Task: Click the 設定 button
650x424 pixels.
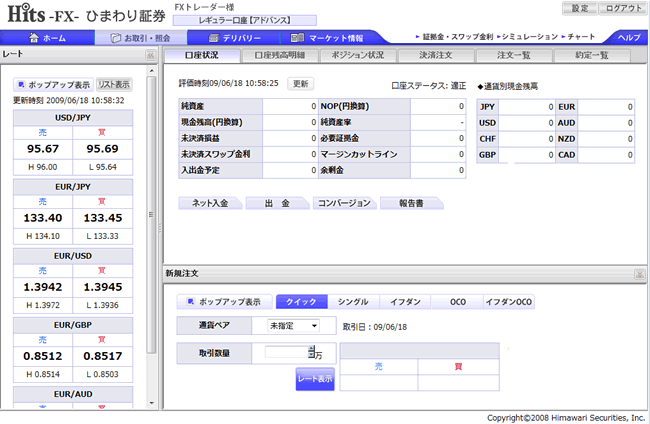Action: tap(580, 8)
